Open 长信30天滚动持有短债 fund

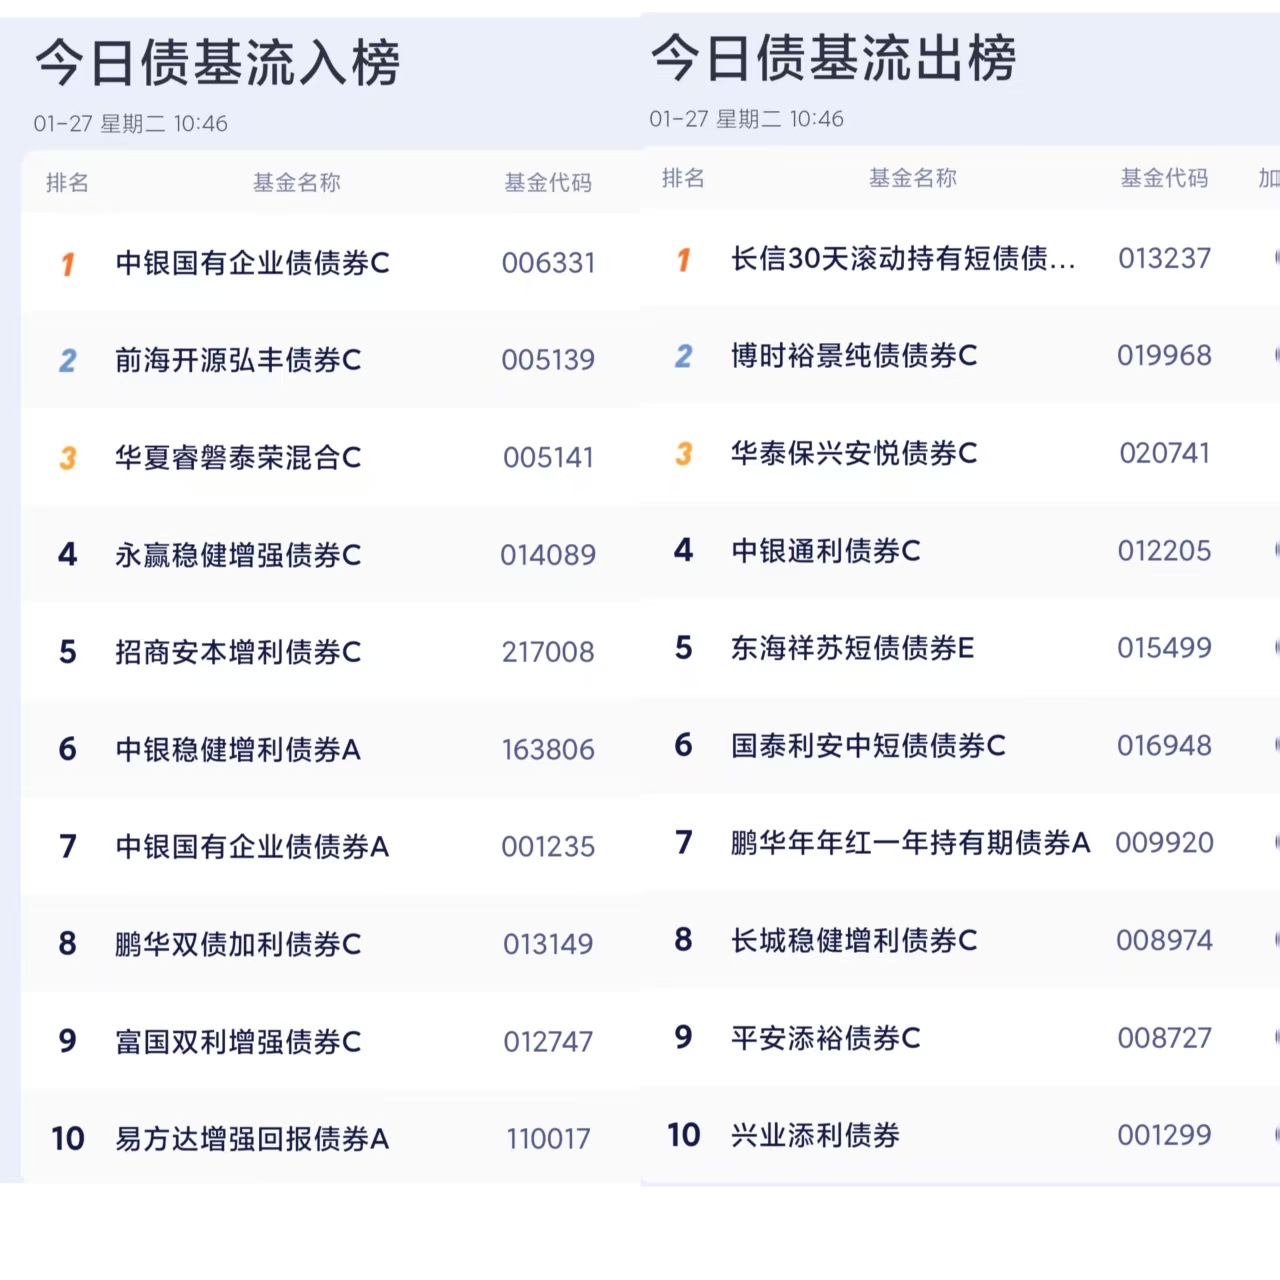(903, 259)
